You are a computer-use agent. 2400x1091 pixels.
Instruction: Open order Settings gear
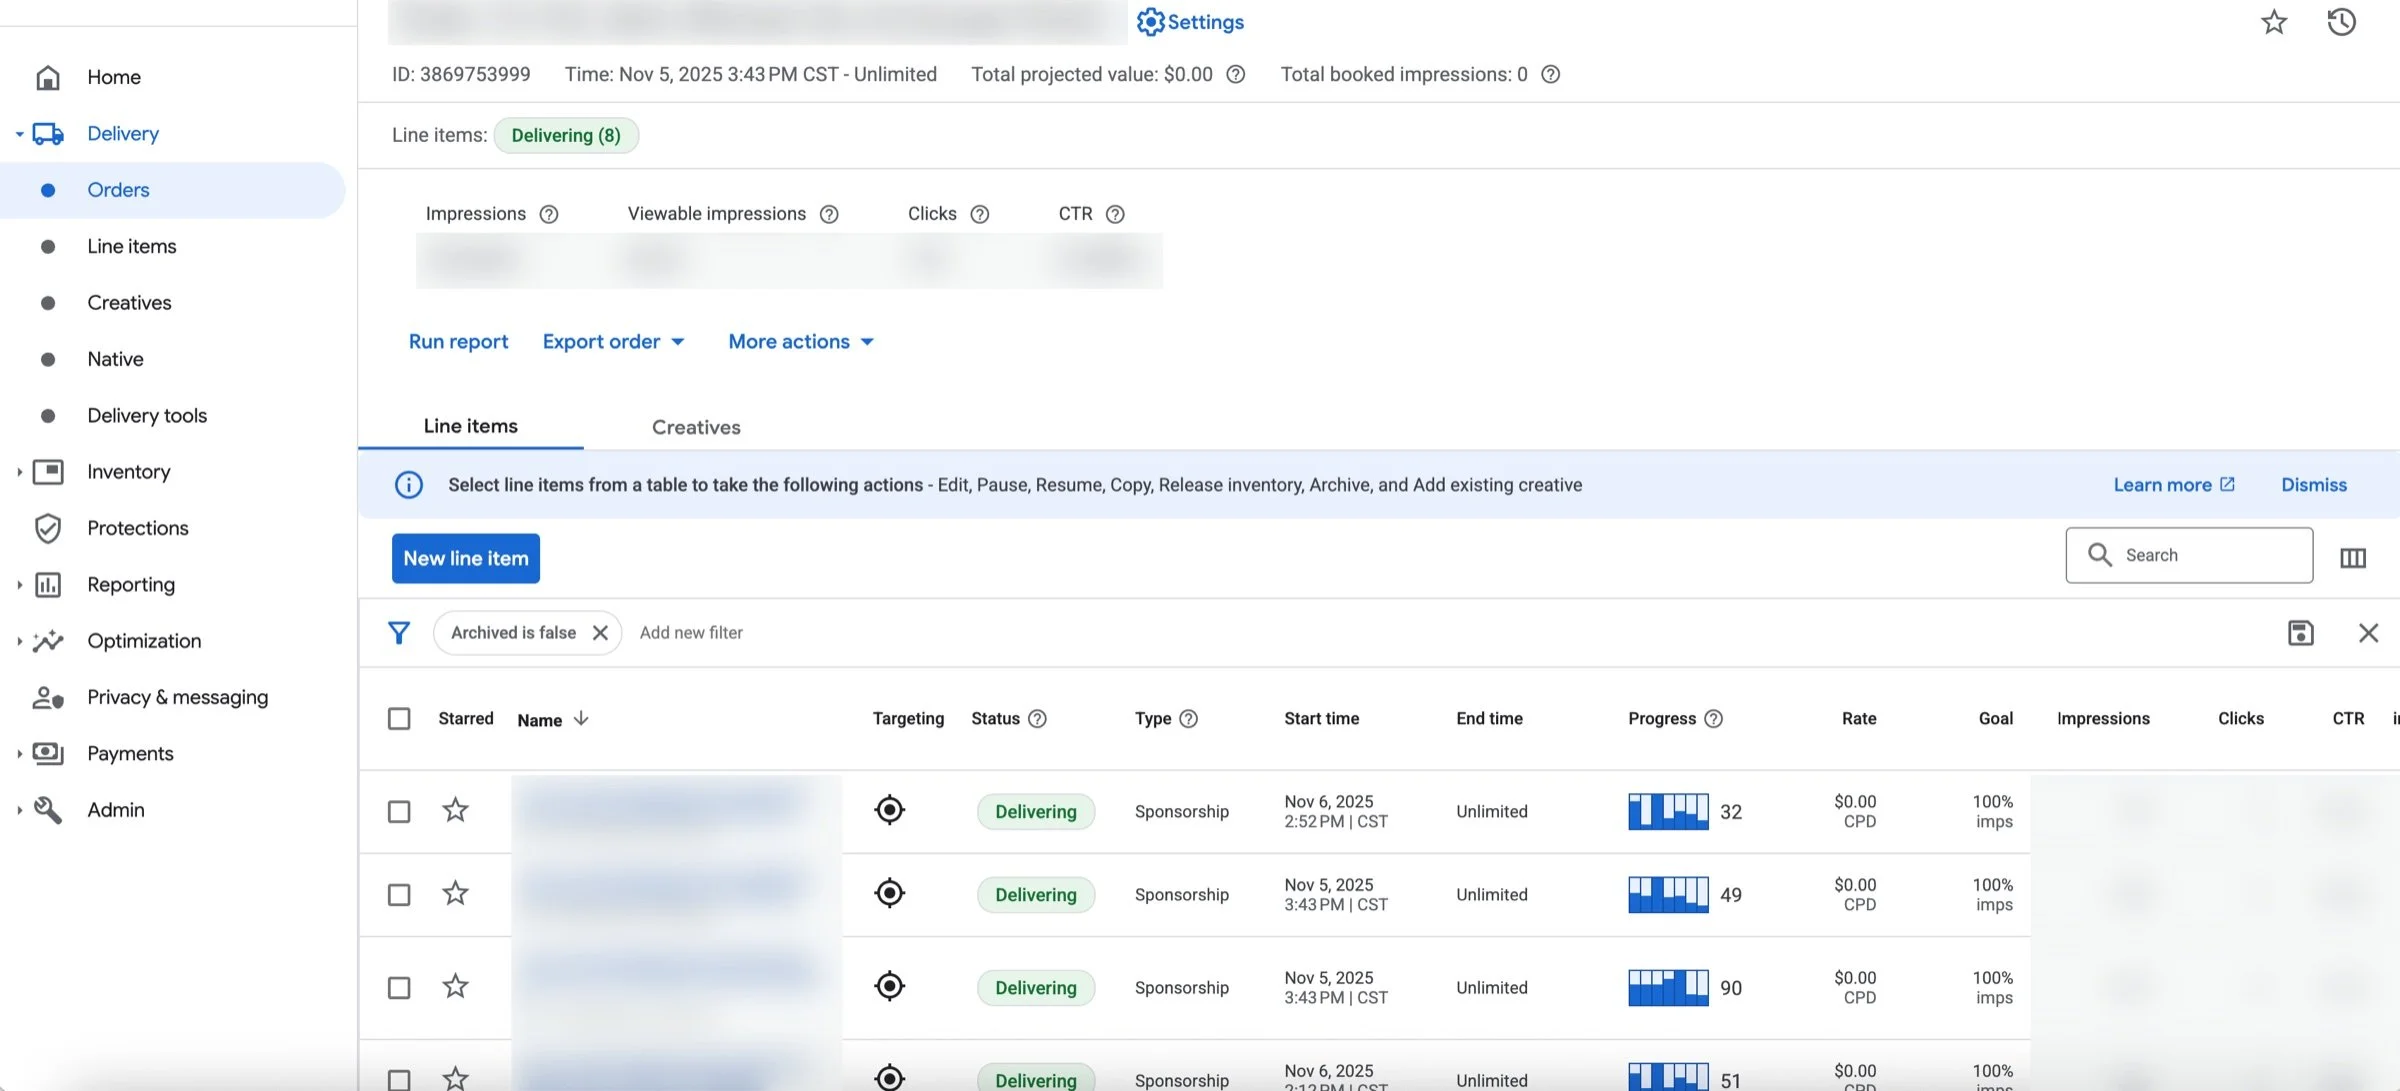coord(1190,22)
